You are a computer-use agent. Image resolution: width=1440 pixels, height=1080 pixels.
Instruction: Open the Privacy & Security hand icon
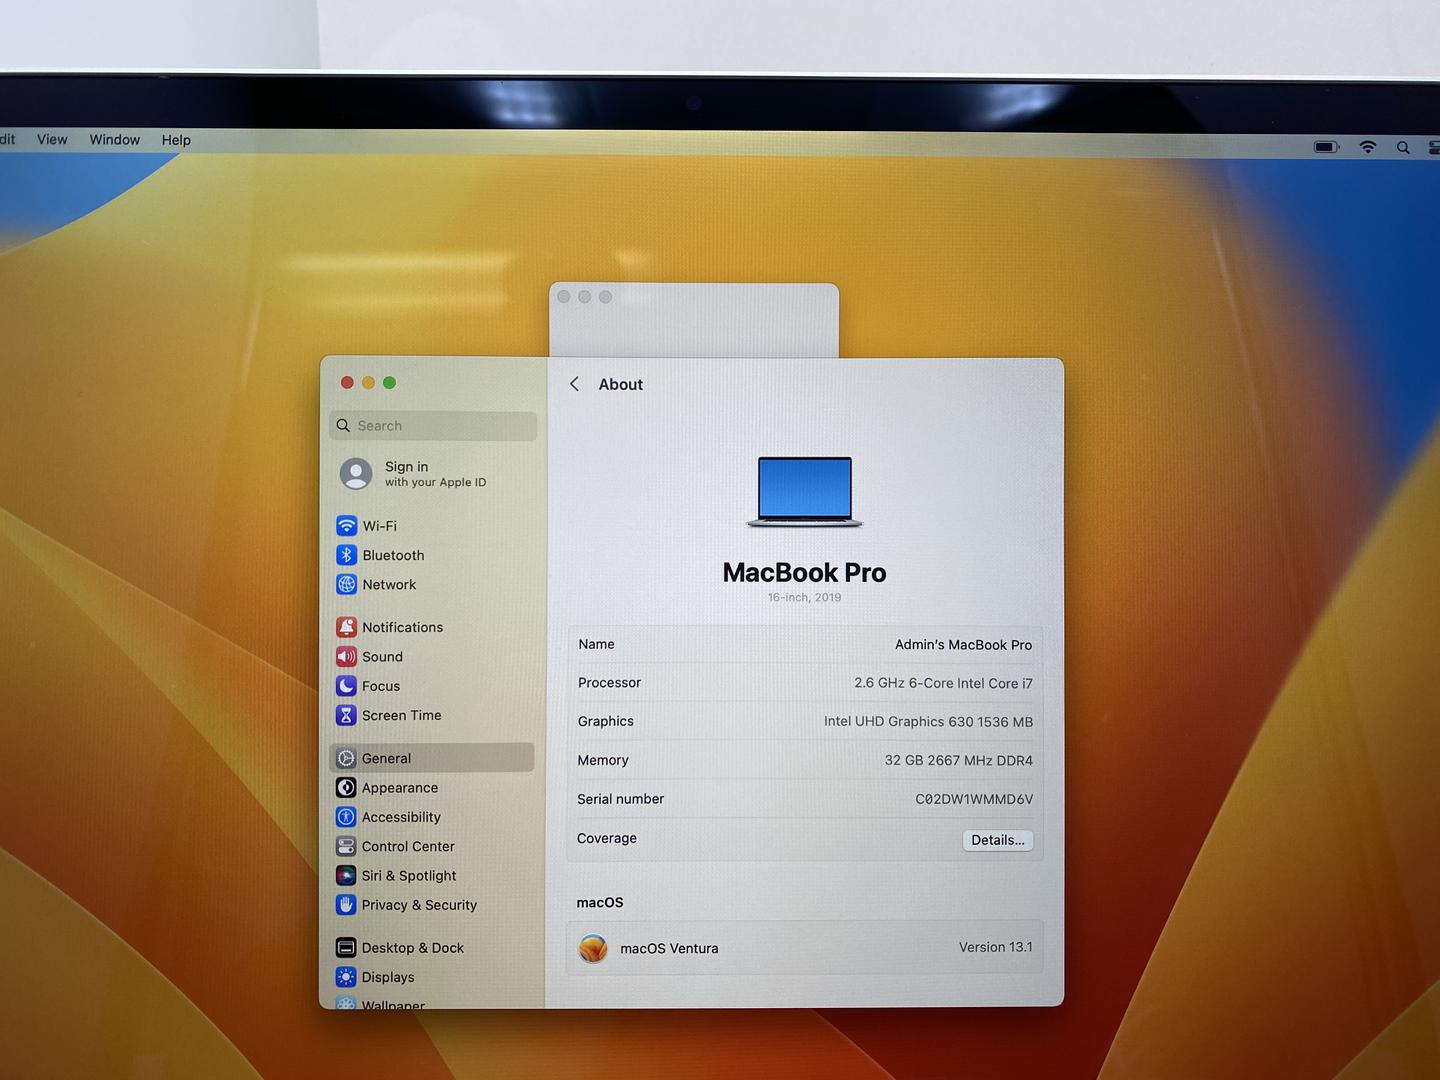pyautogui.click(x=346, y=905)
